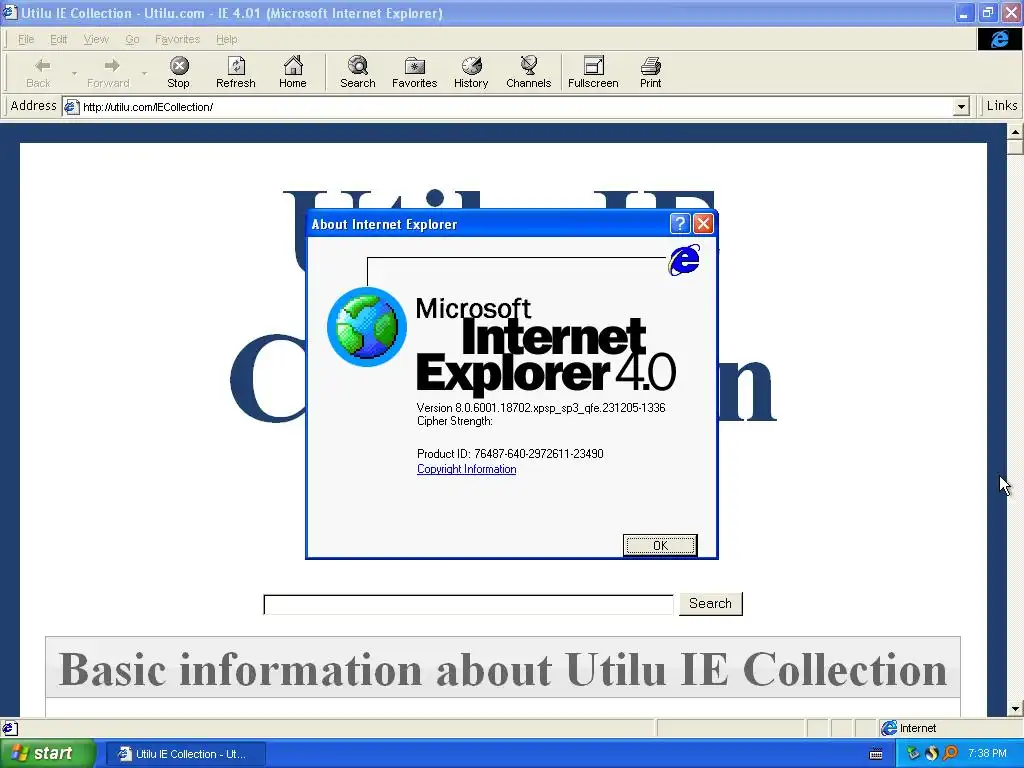The image size is (1024, 768).
Task: Open the Search pane from toolbar
Action: point(357,72)
